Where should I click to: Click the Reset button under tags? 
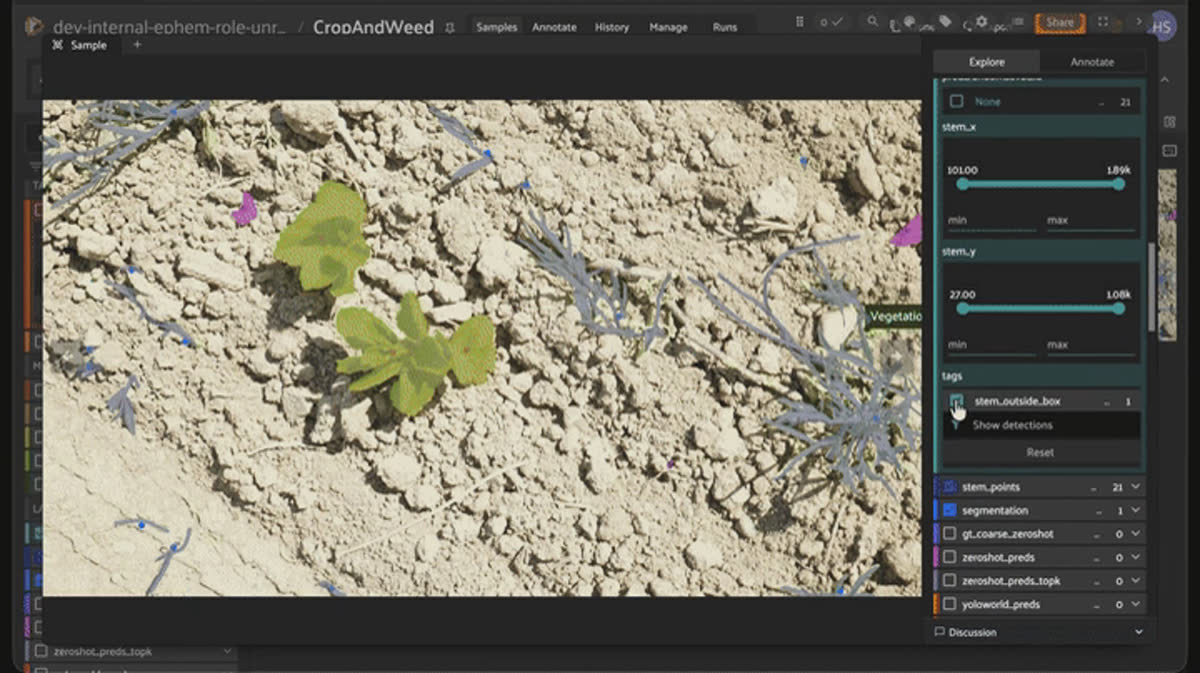[1040, 452]
